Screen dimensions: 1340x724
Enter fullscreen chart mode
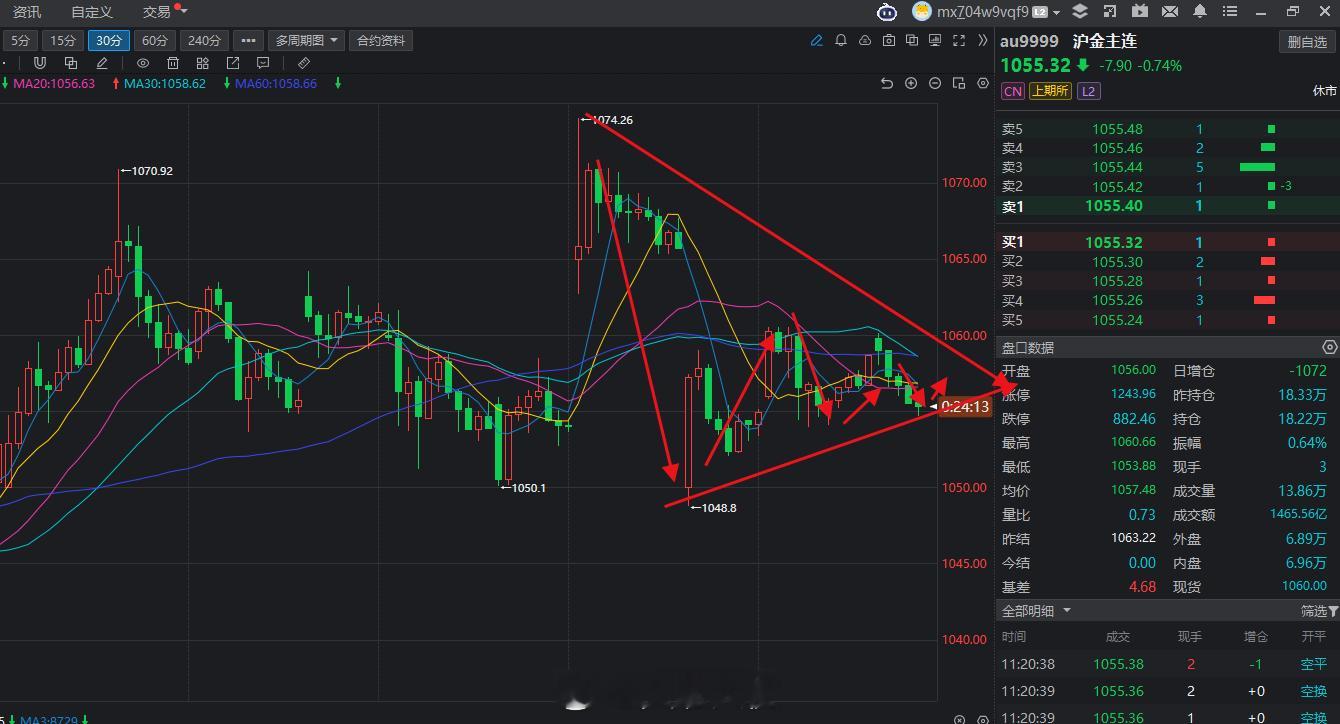point(959,41)
